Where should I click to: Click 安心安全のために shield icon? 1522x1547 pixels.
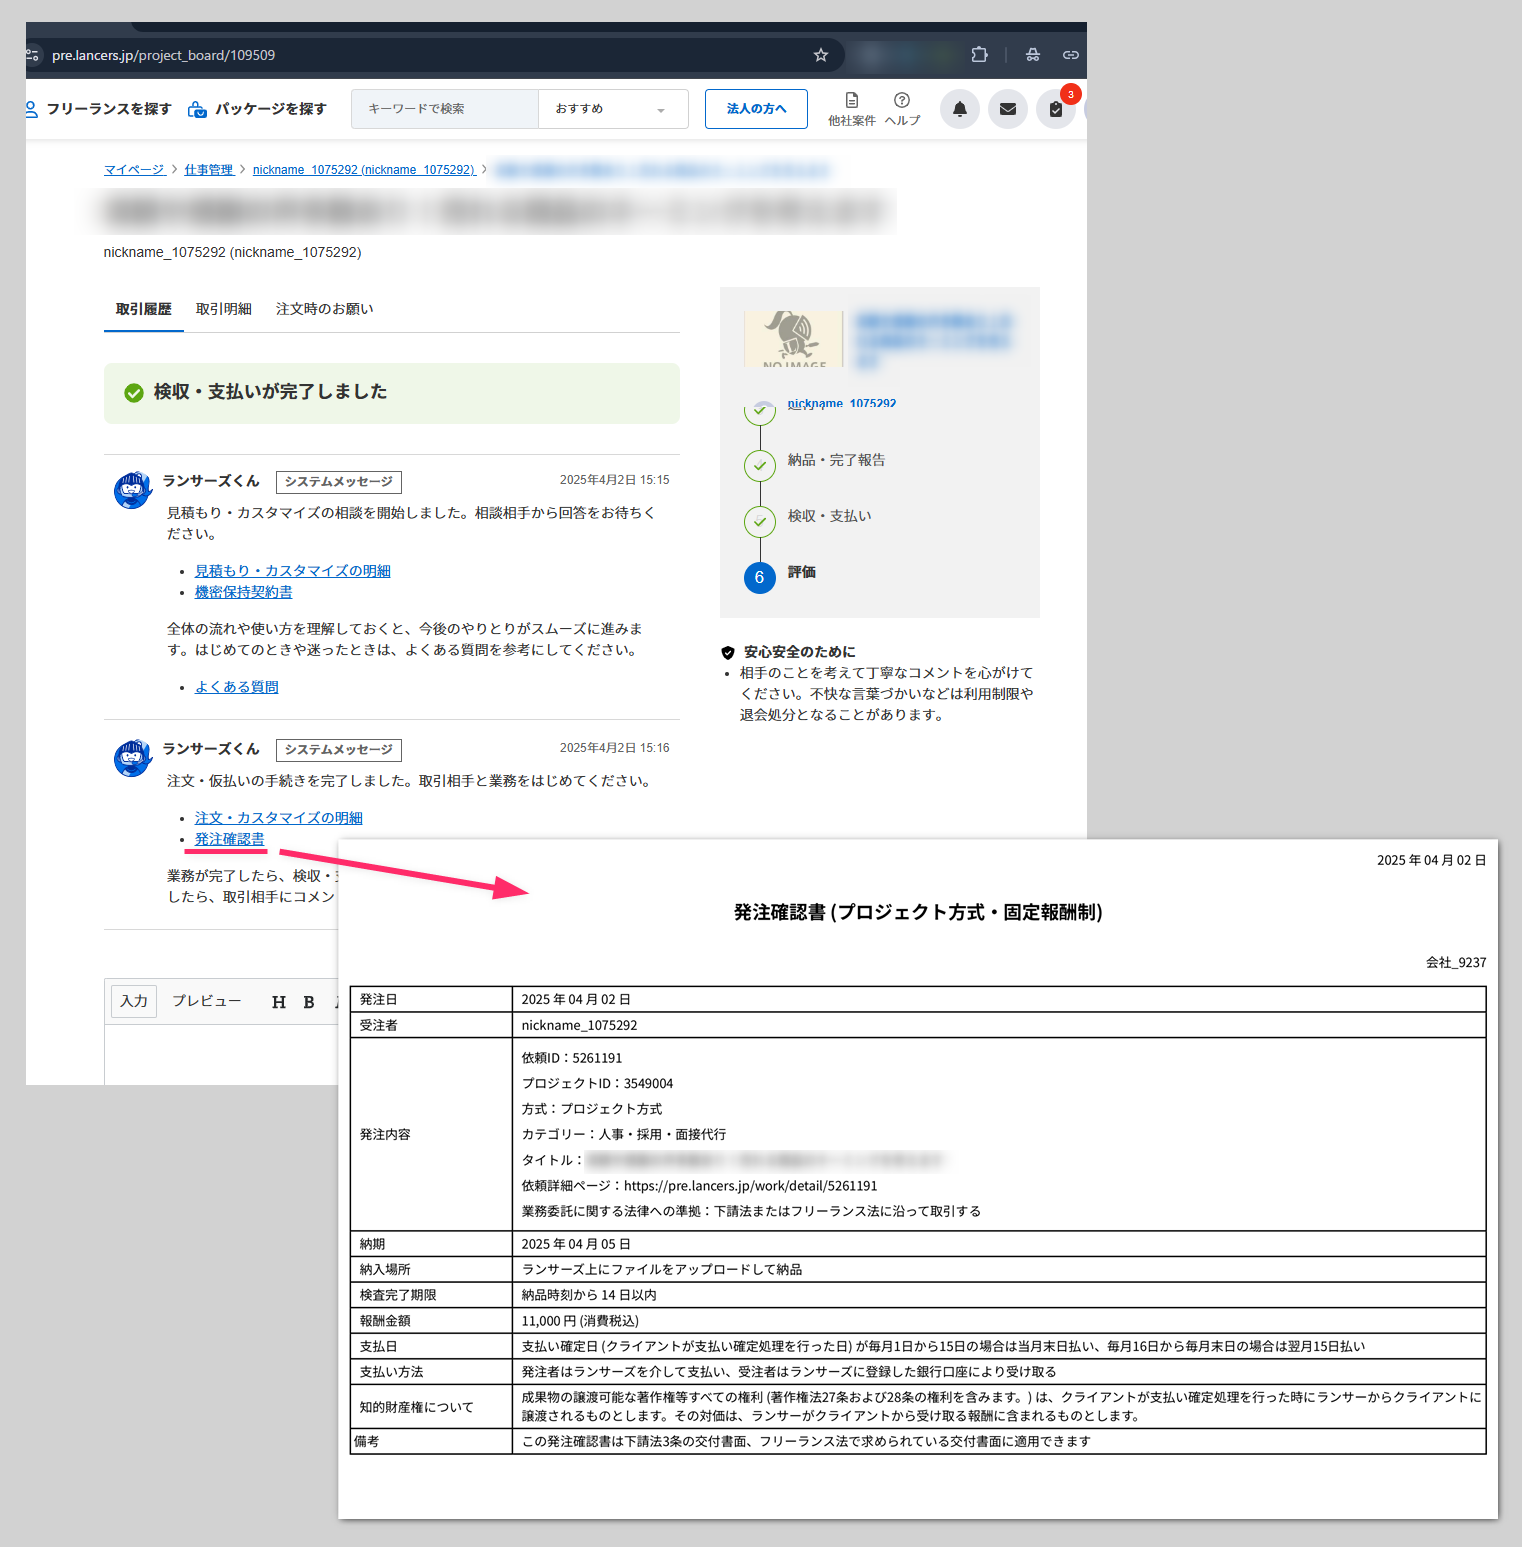[728, 652]
